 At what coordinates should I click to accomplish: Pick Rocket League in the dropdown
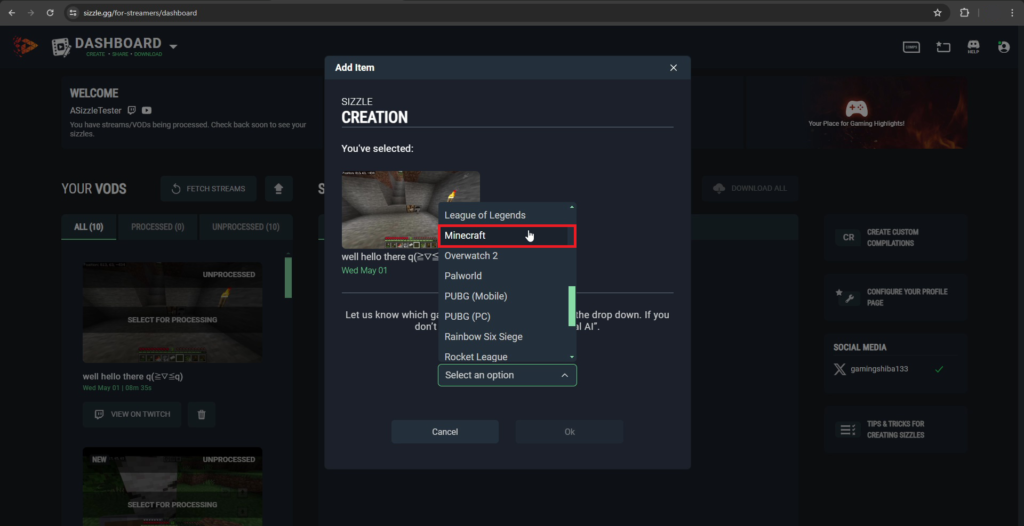pos(507,356)
